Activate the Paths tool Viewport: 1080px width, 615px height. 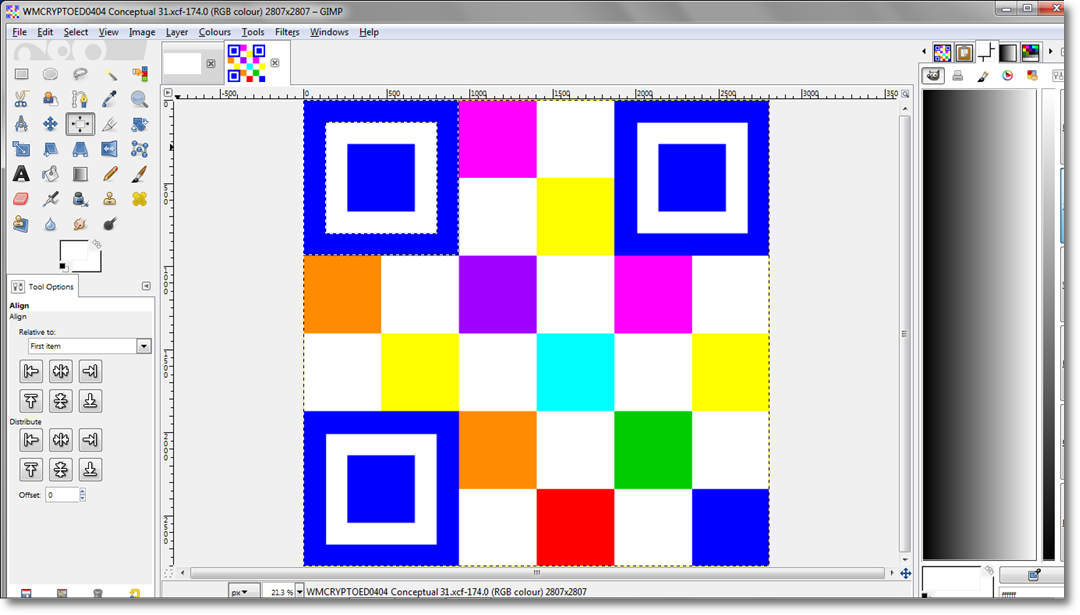80,99
